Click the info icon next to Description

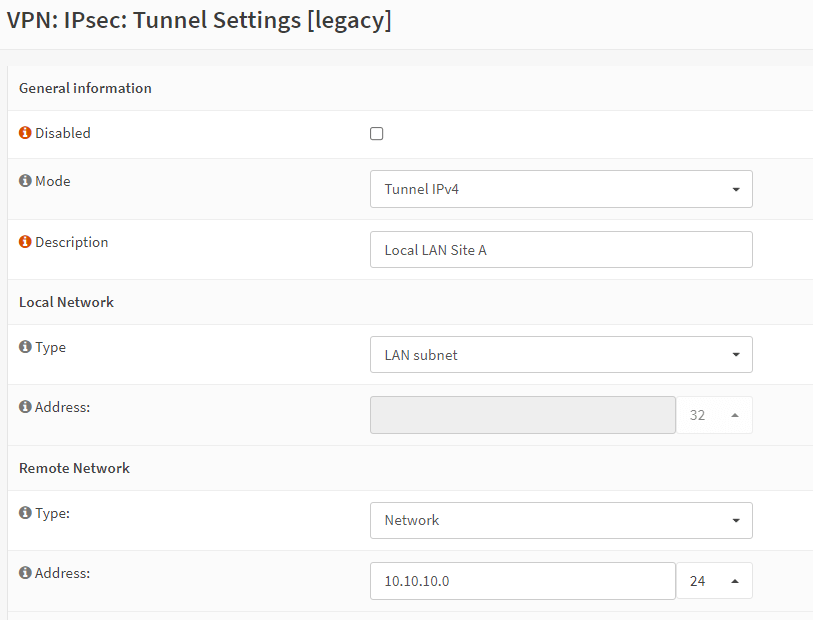tap(25, 242)
